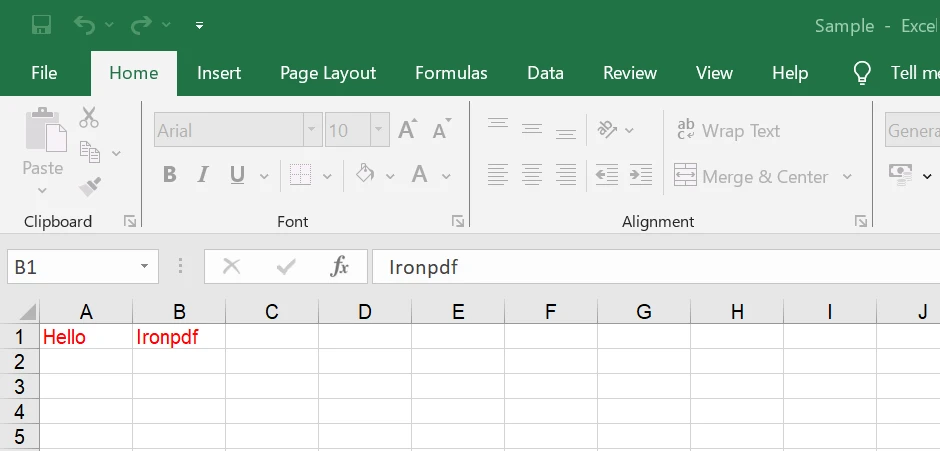Click the Insert Function fx icon
Screen dimensions: 940x451
tap(340, 266)
